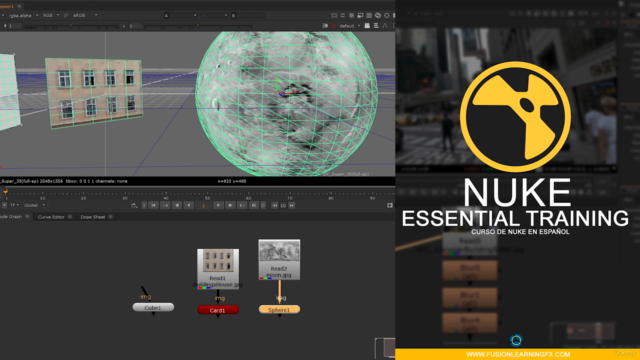Open the default 3D camera dropdown
Screen dimensions: 640x360
tap(350, 26)
